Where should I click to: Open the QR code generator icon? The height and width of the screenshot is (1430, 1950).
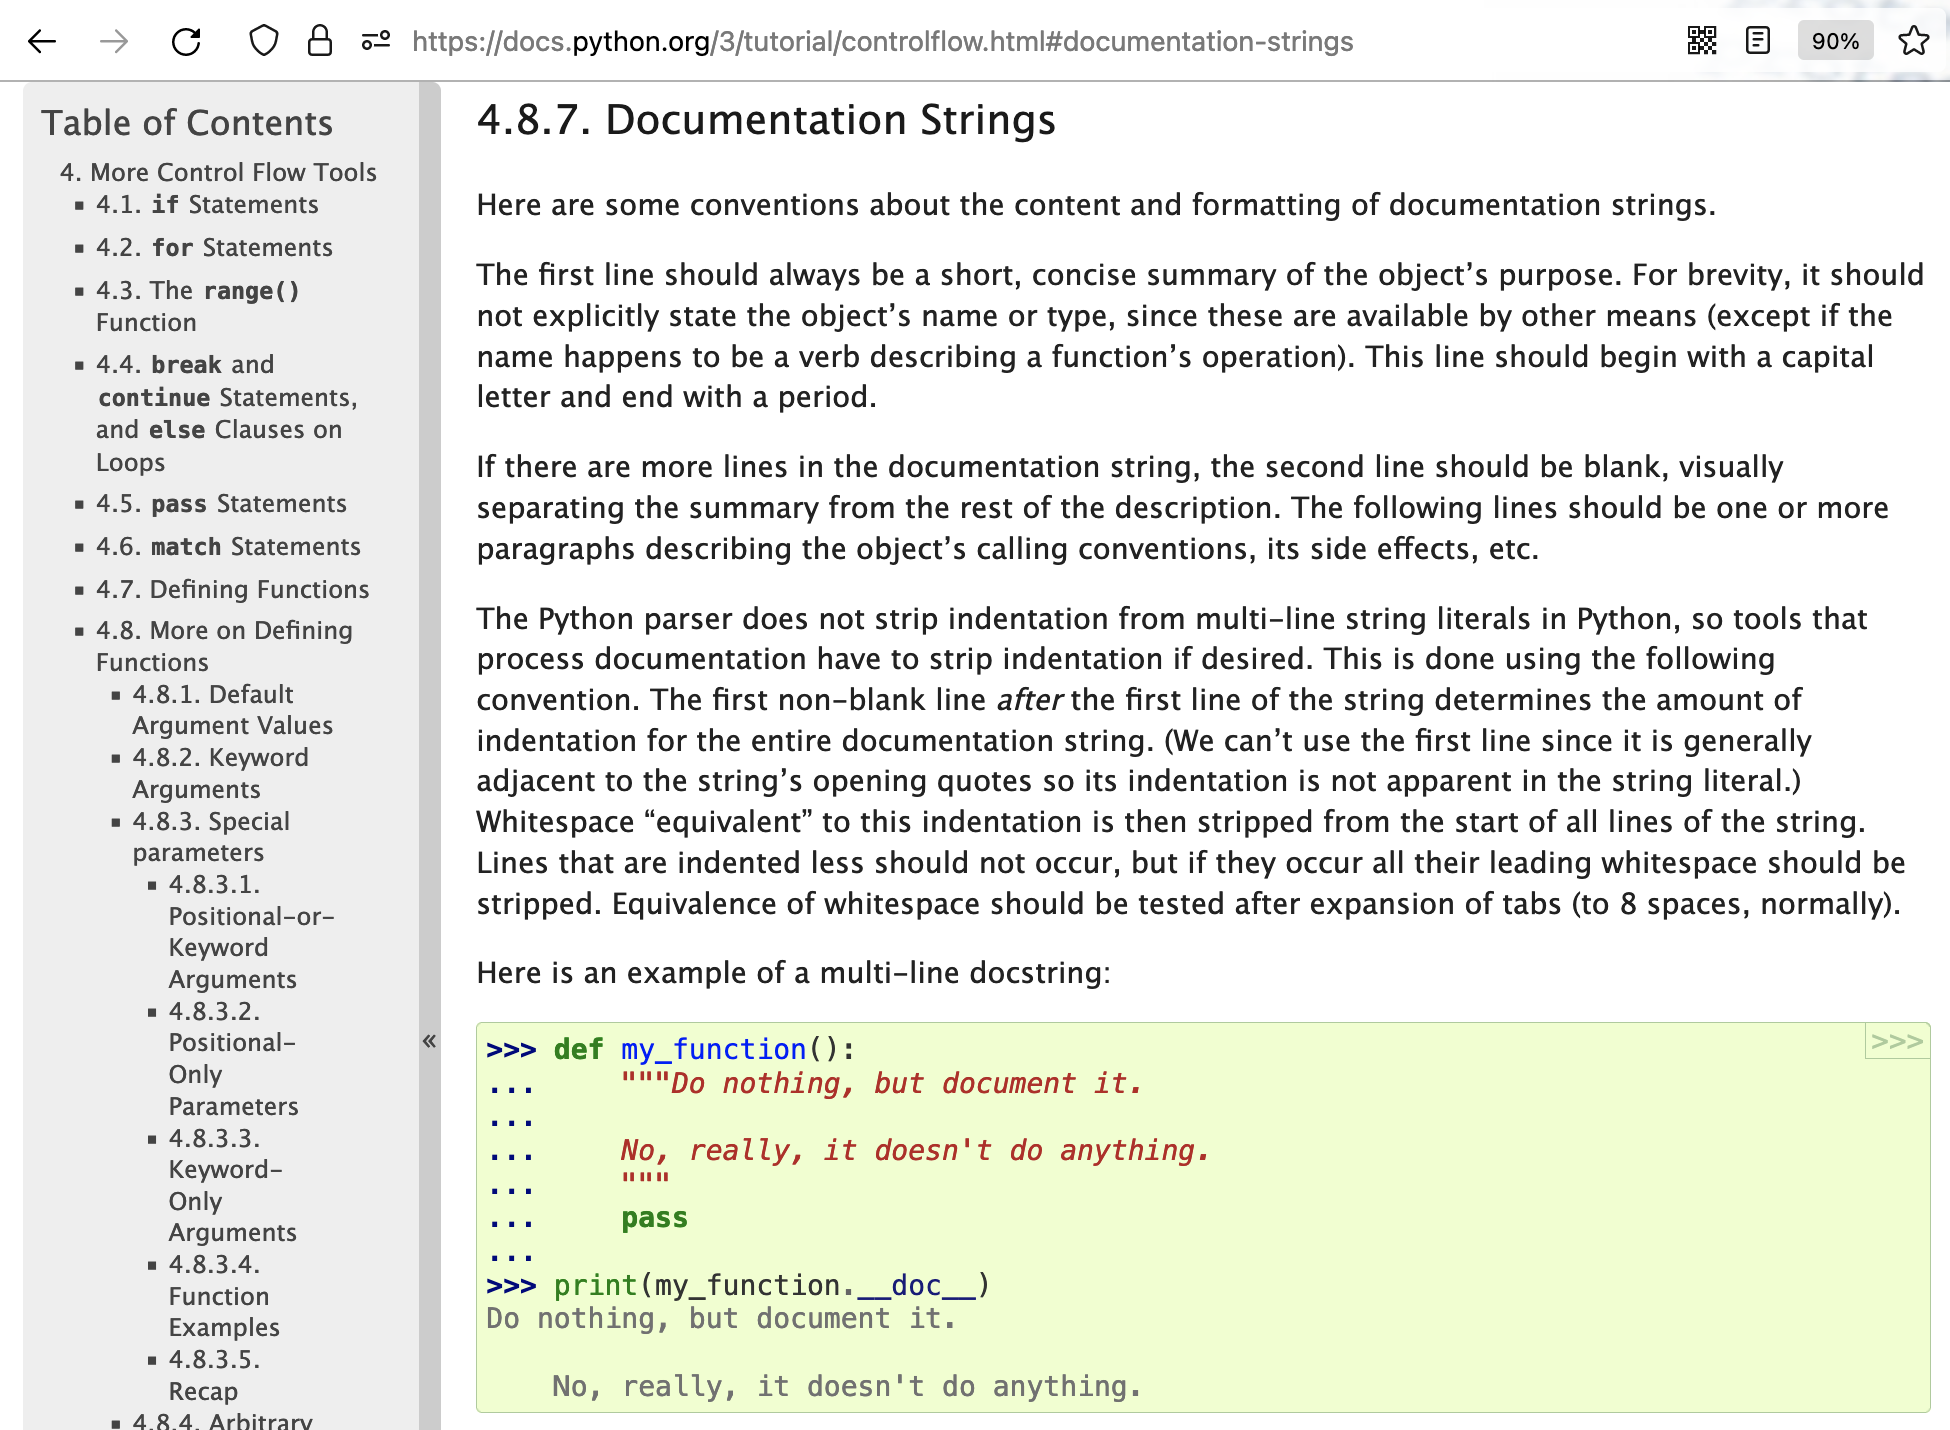[1701, 41]
